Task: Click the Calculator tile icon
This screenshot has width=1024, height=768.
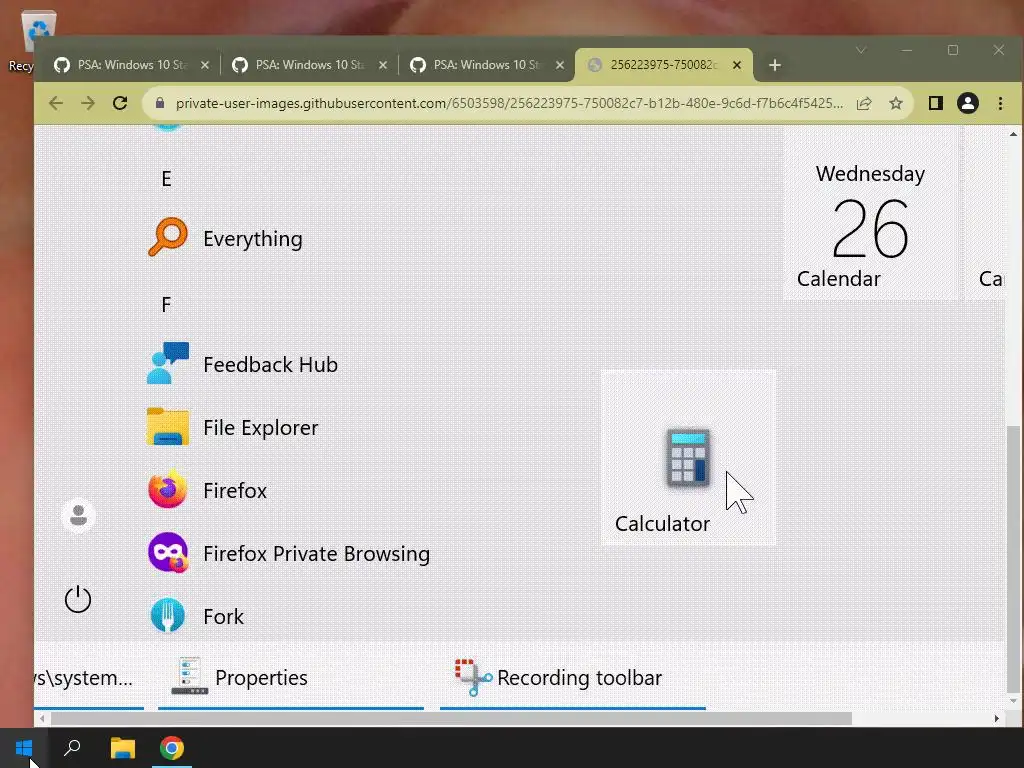Action: pyautogui.click(x=688, y=458)
